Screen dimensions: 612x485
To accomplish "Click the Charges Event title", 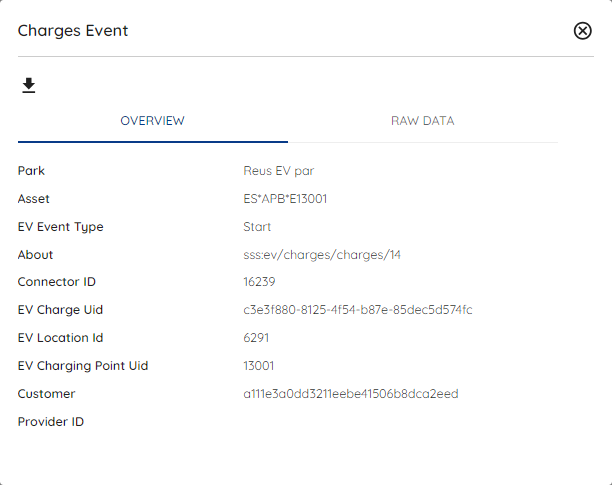I will (x=73, y=31).
